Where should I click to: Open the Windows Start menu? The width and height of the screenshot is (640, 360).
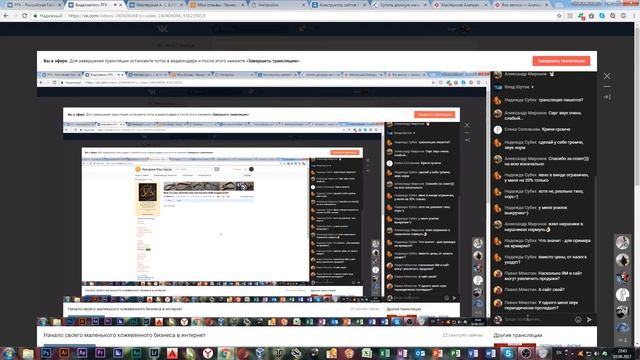(x=9, y=353)
